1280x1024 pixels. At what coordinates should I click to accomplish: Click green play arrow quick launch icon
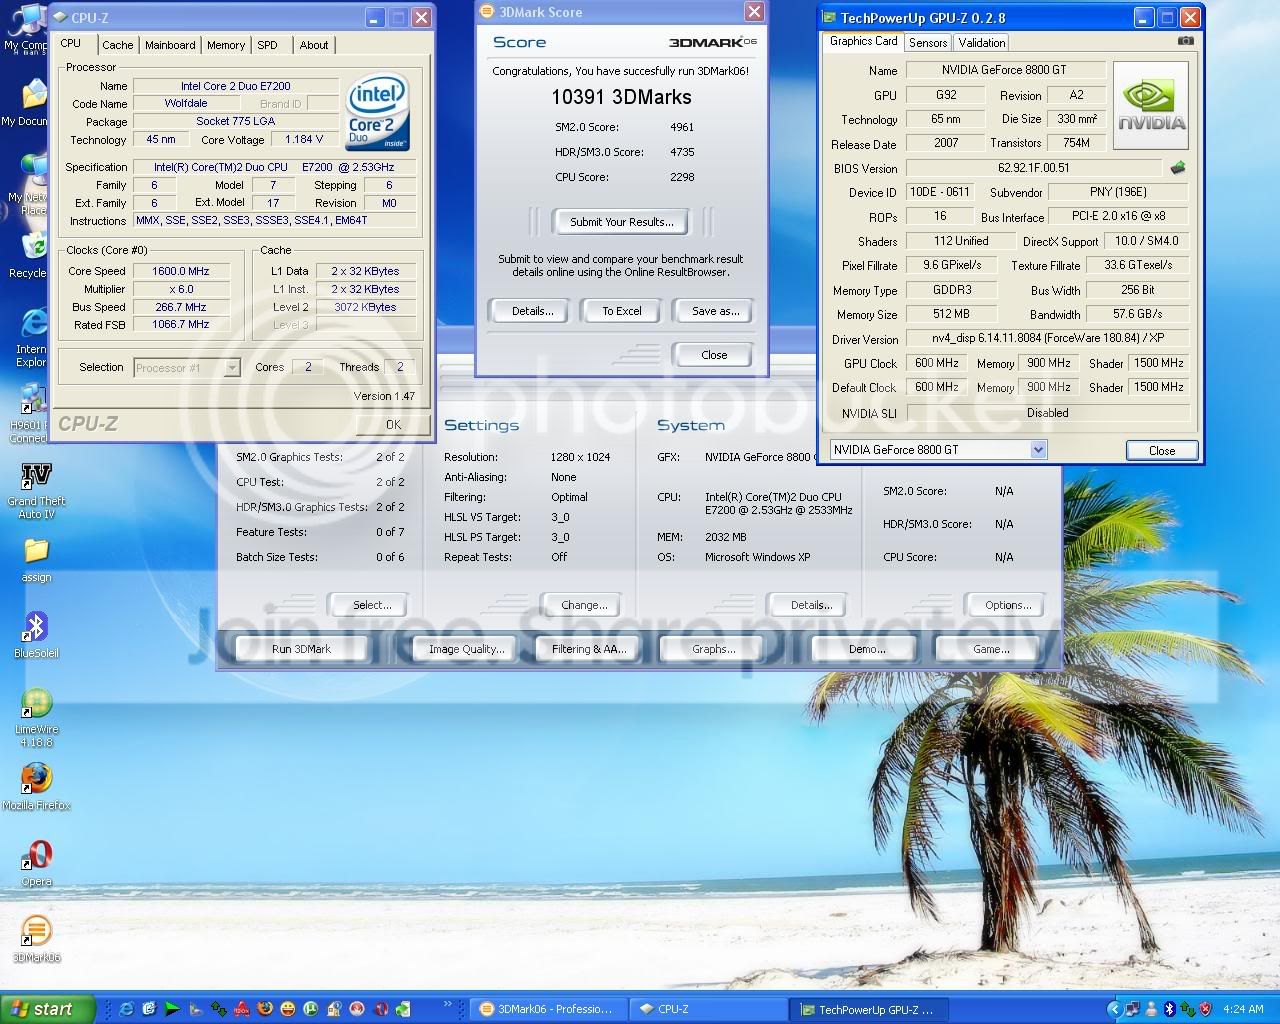click(x=172, y=1009)
